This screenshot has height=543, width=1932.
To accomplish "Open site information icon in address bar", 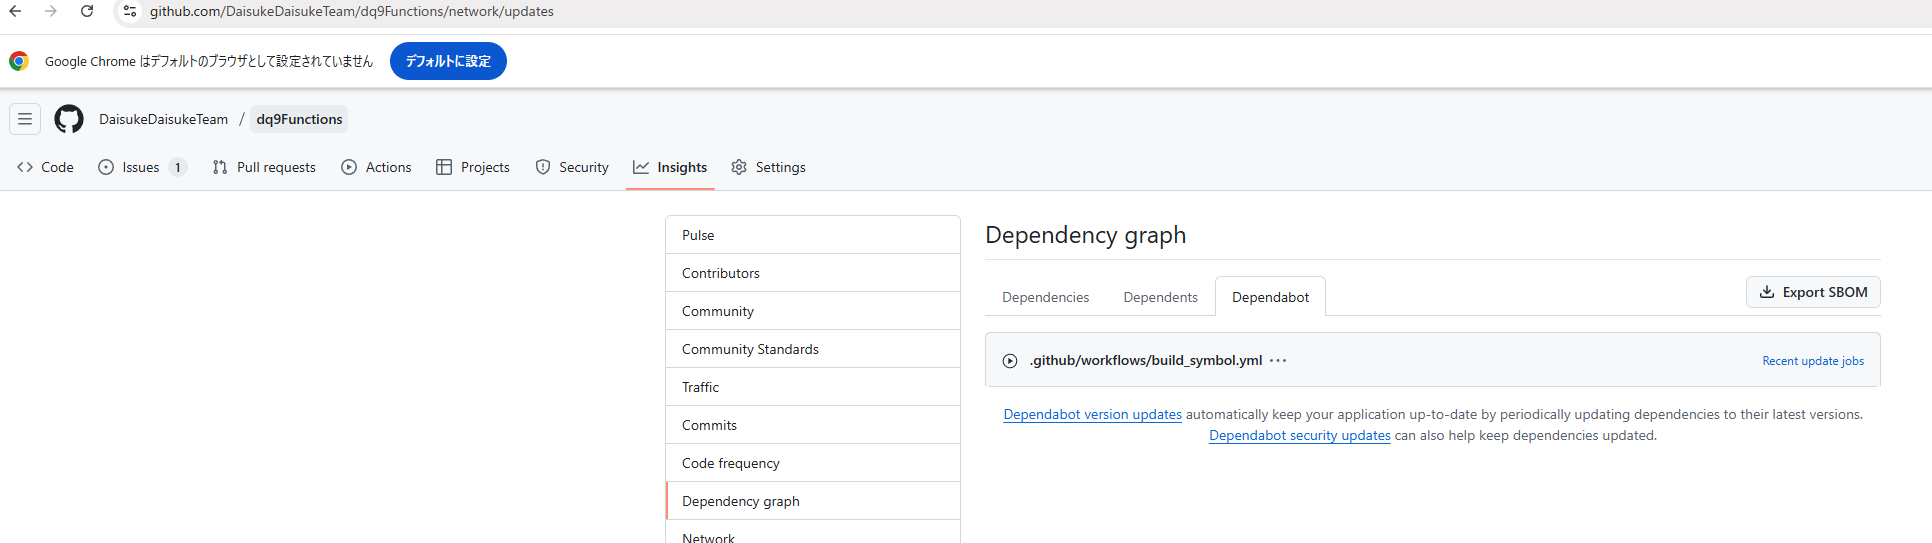I will click(129, 11).
